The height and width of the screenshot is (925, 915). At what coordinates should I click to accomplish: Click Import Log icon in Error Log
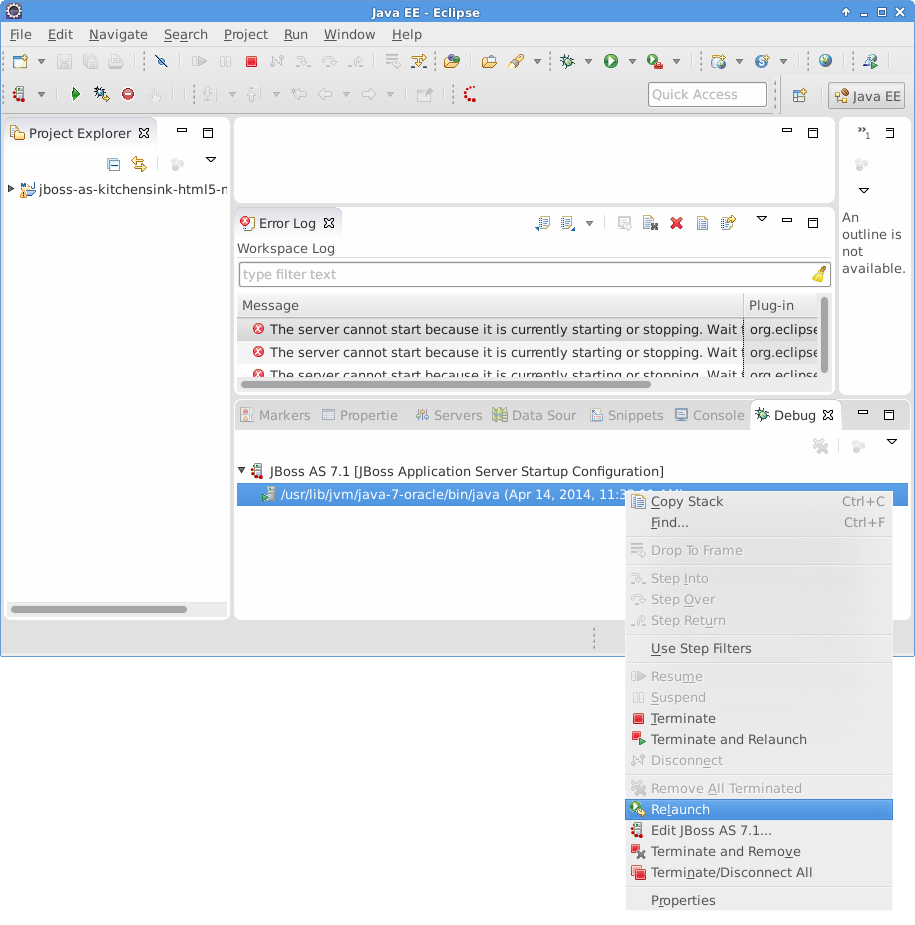[568, 223]
